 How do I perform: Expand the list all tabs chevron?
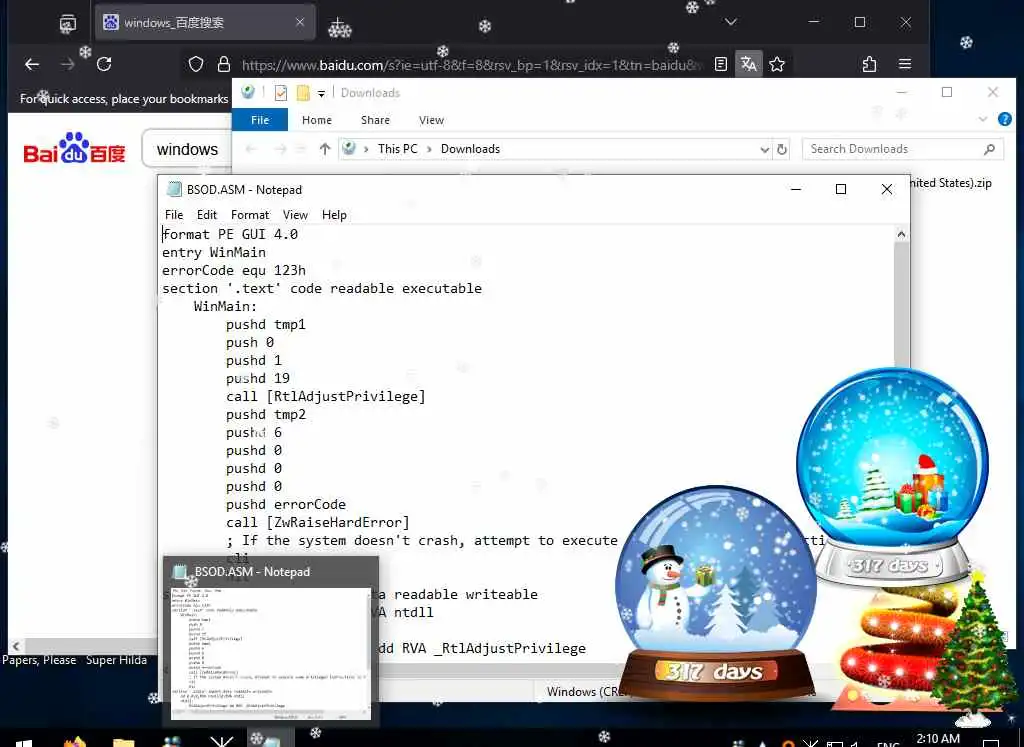pyautogui.click(x=731, y=22)
